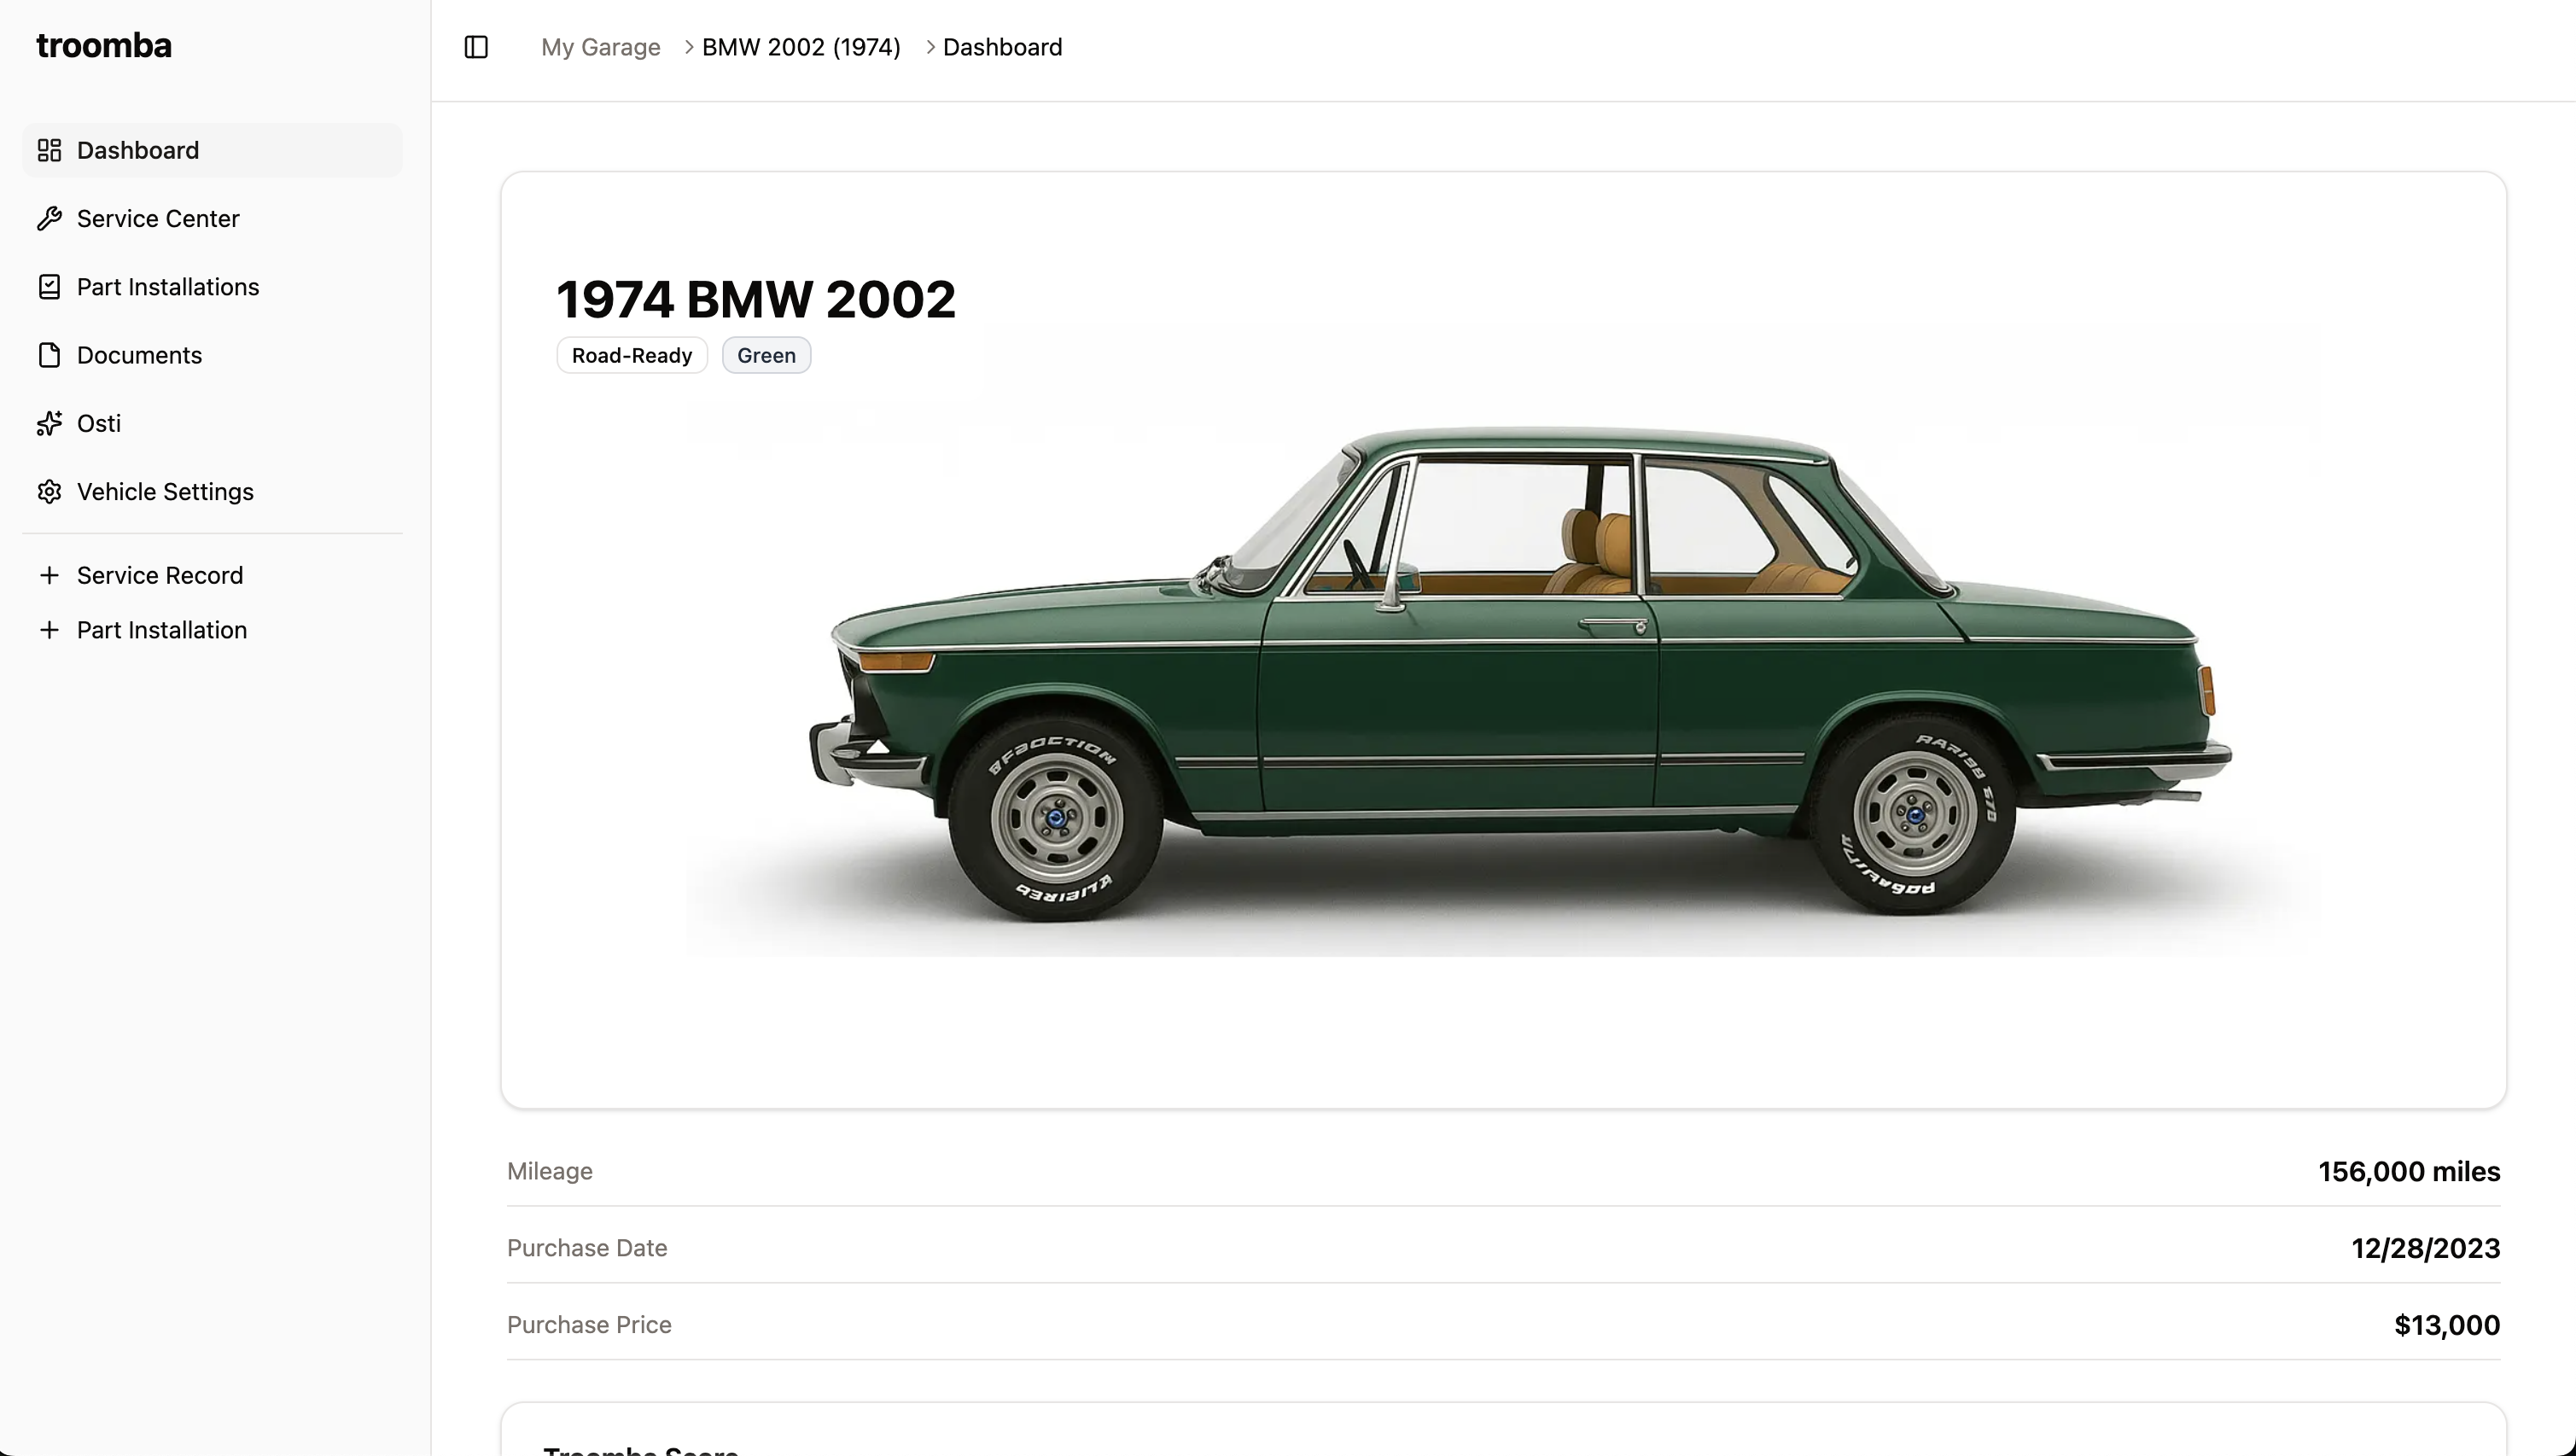
Task: Click the Road-Ready status badge
Action: pos(632,355)
